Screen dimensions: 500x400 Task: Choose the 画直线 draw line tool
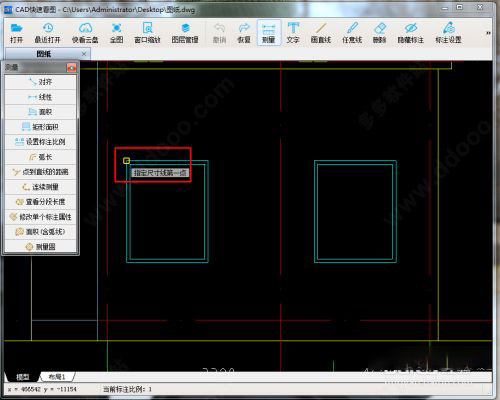[321, 33]
